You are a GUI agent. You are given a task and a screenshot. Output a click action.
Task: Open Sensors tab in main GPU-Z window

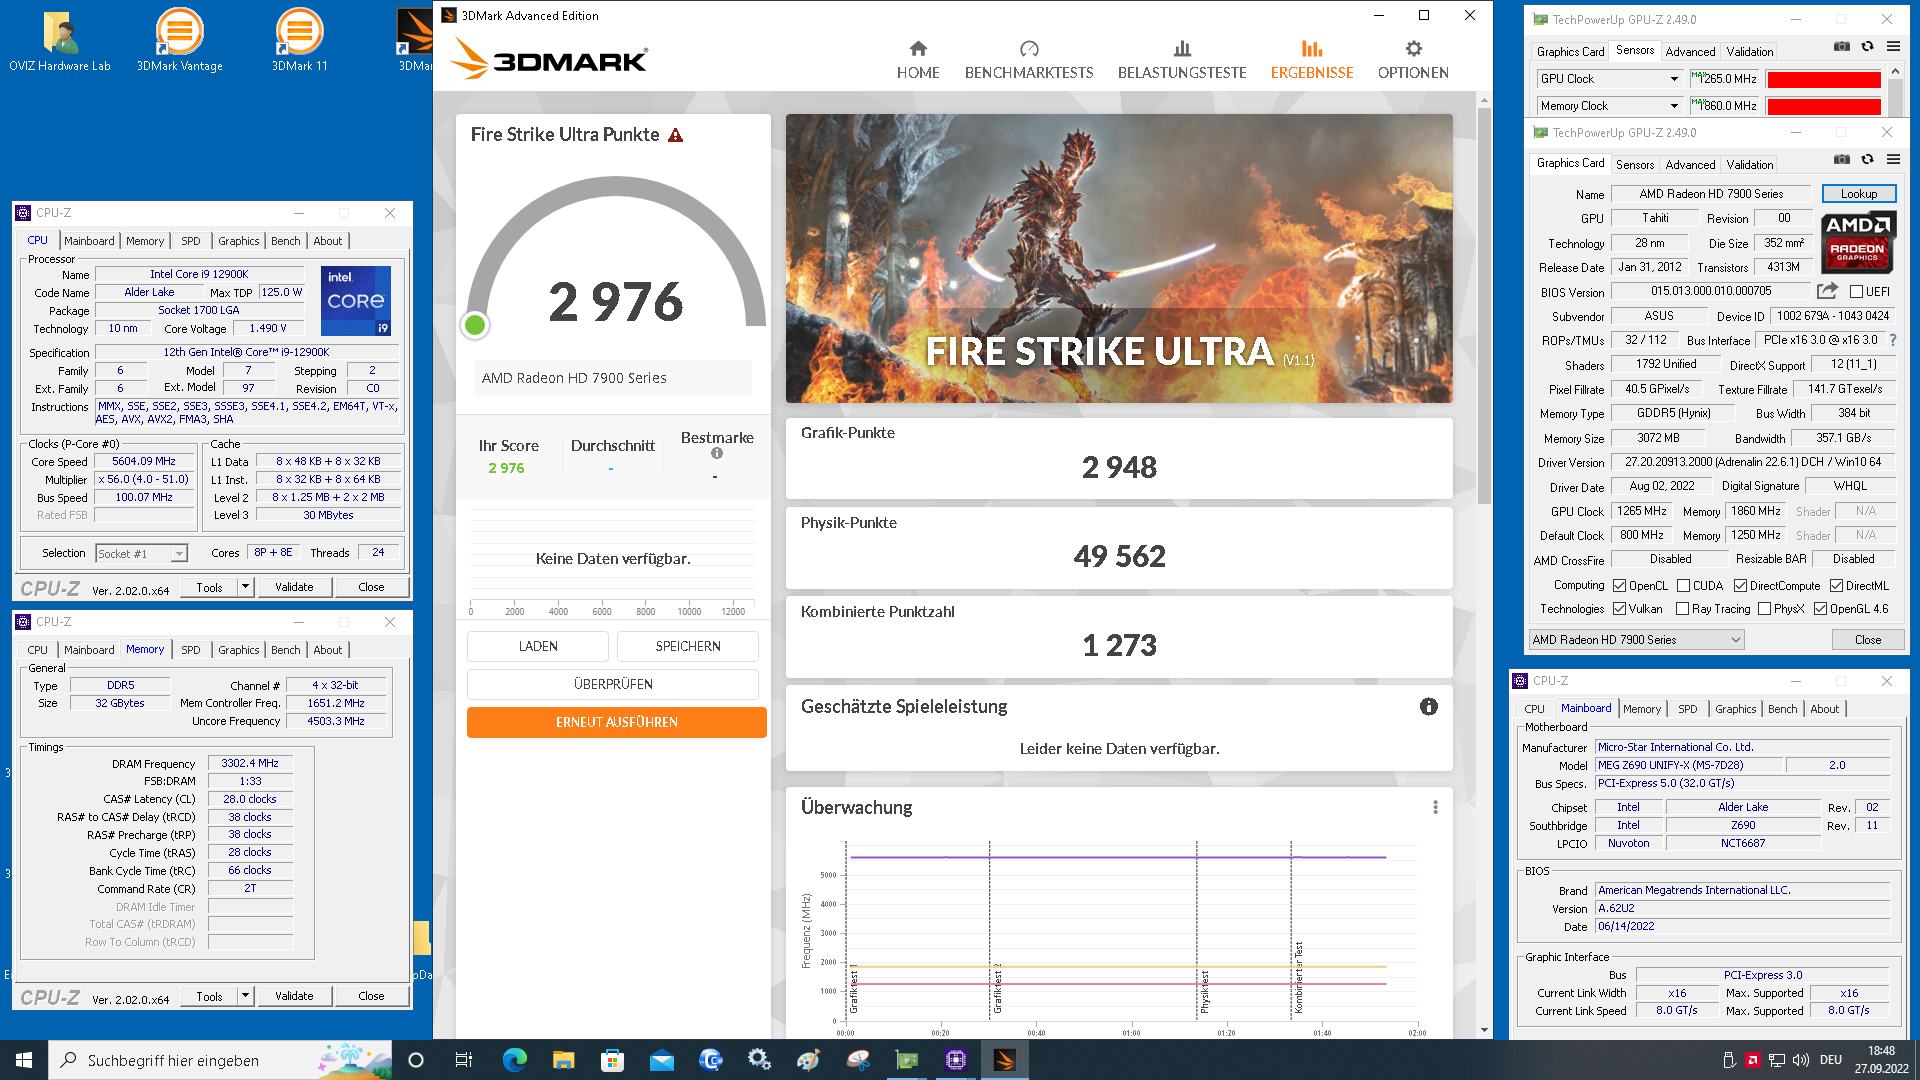(x=1634, y=165)
